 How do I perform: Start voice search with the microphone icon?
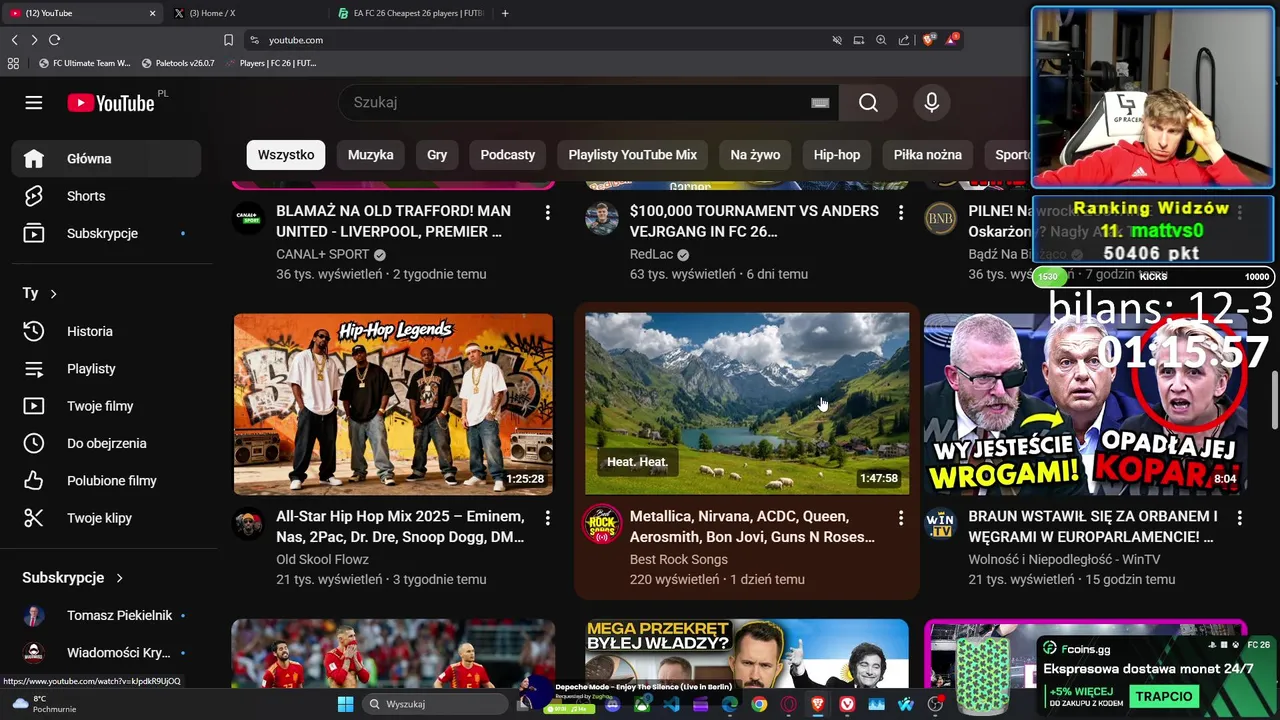(x=932, y=102)
